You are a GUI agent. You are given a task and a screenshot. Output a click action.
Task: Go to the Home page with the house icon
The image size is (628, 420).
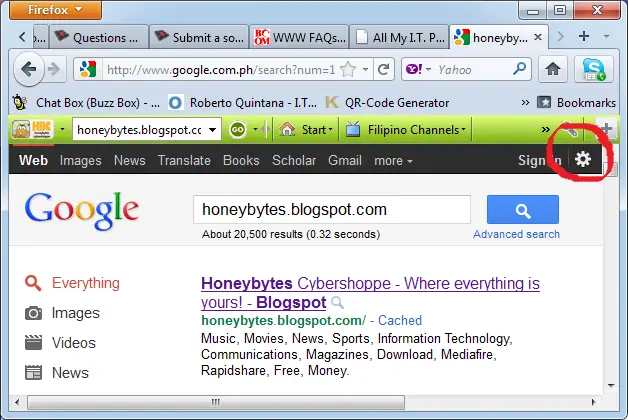tap(553, 70)
